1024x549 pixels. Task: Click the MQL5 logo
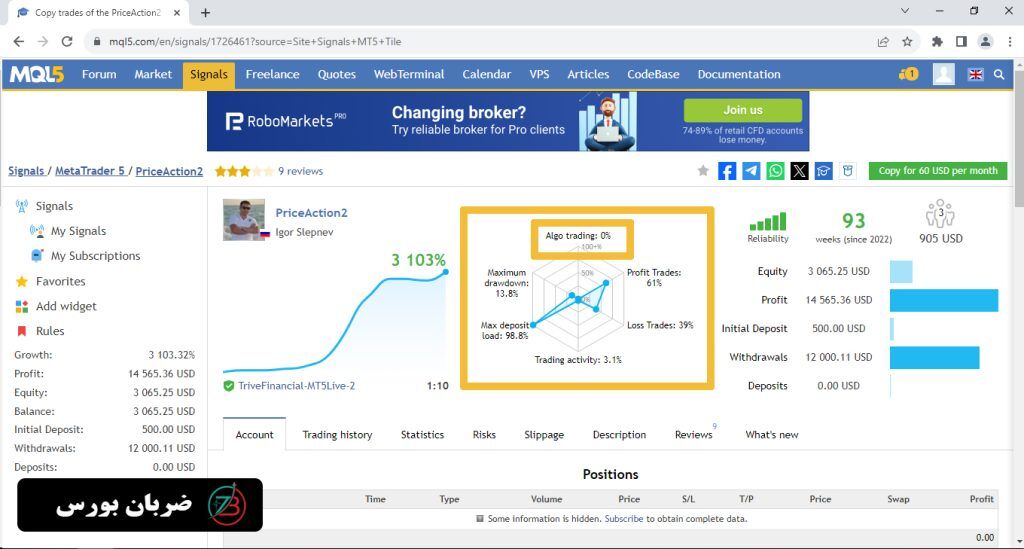point(37,74)
